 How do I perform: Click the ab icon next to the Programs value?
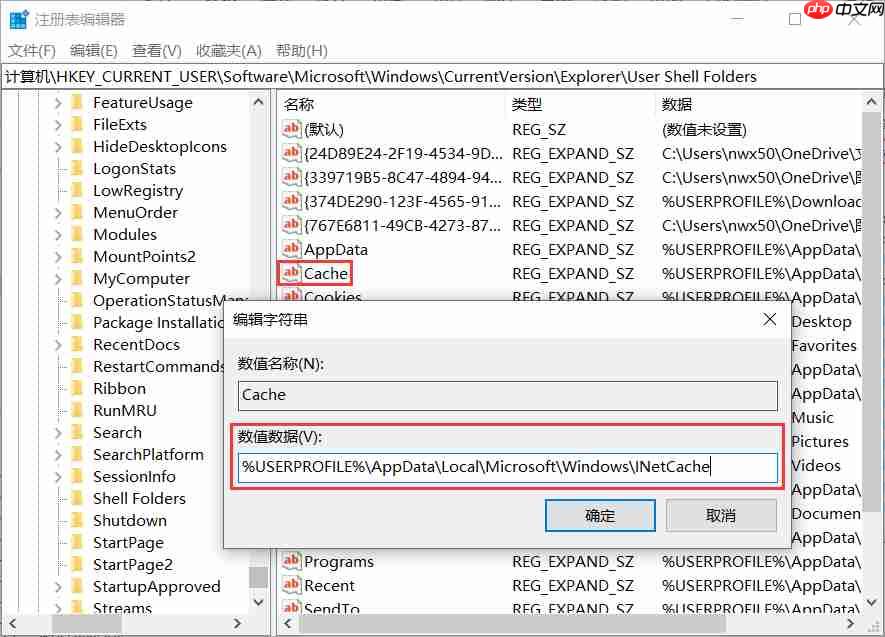(290, 561)
